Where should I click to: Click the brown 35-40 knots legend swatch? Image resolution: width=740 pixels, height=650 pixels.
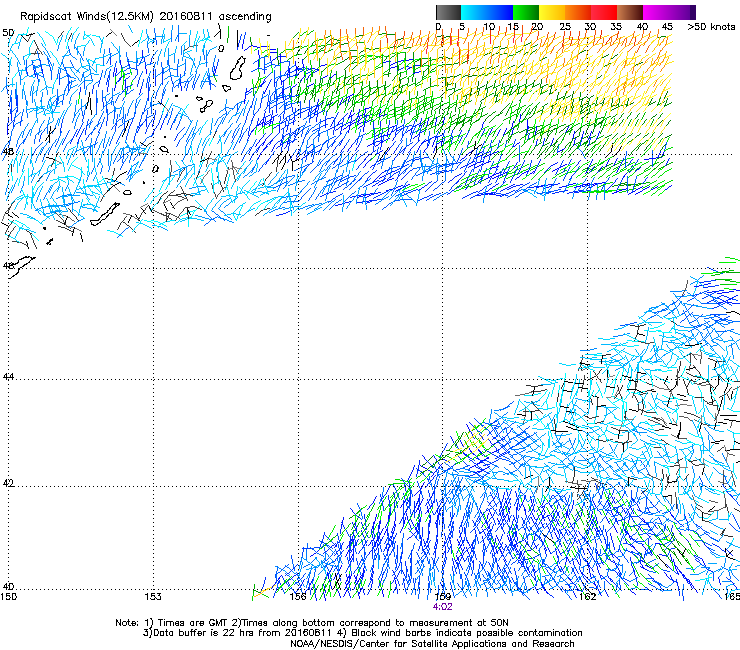point(630,12)
